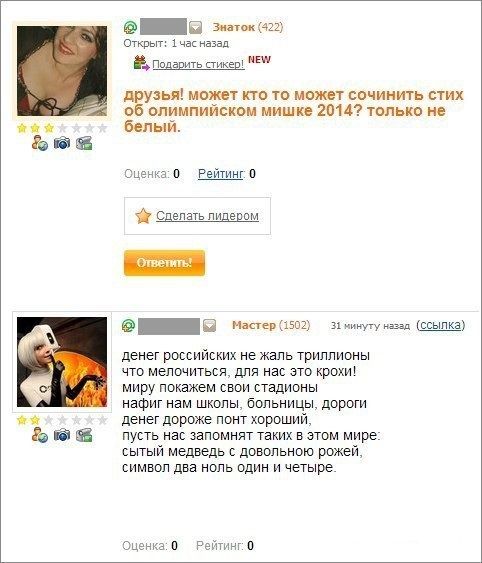The height and width of the screenshot is (563, 482).
Task: Click the gift sticker icon
Action: tap(142, 63)
